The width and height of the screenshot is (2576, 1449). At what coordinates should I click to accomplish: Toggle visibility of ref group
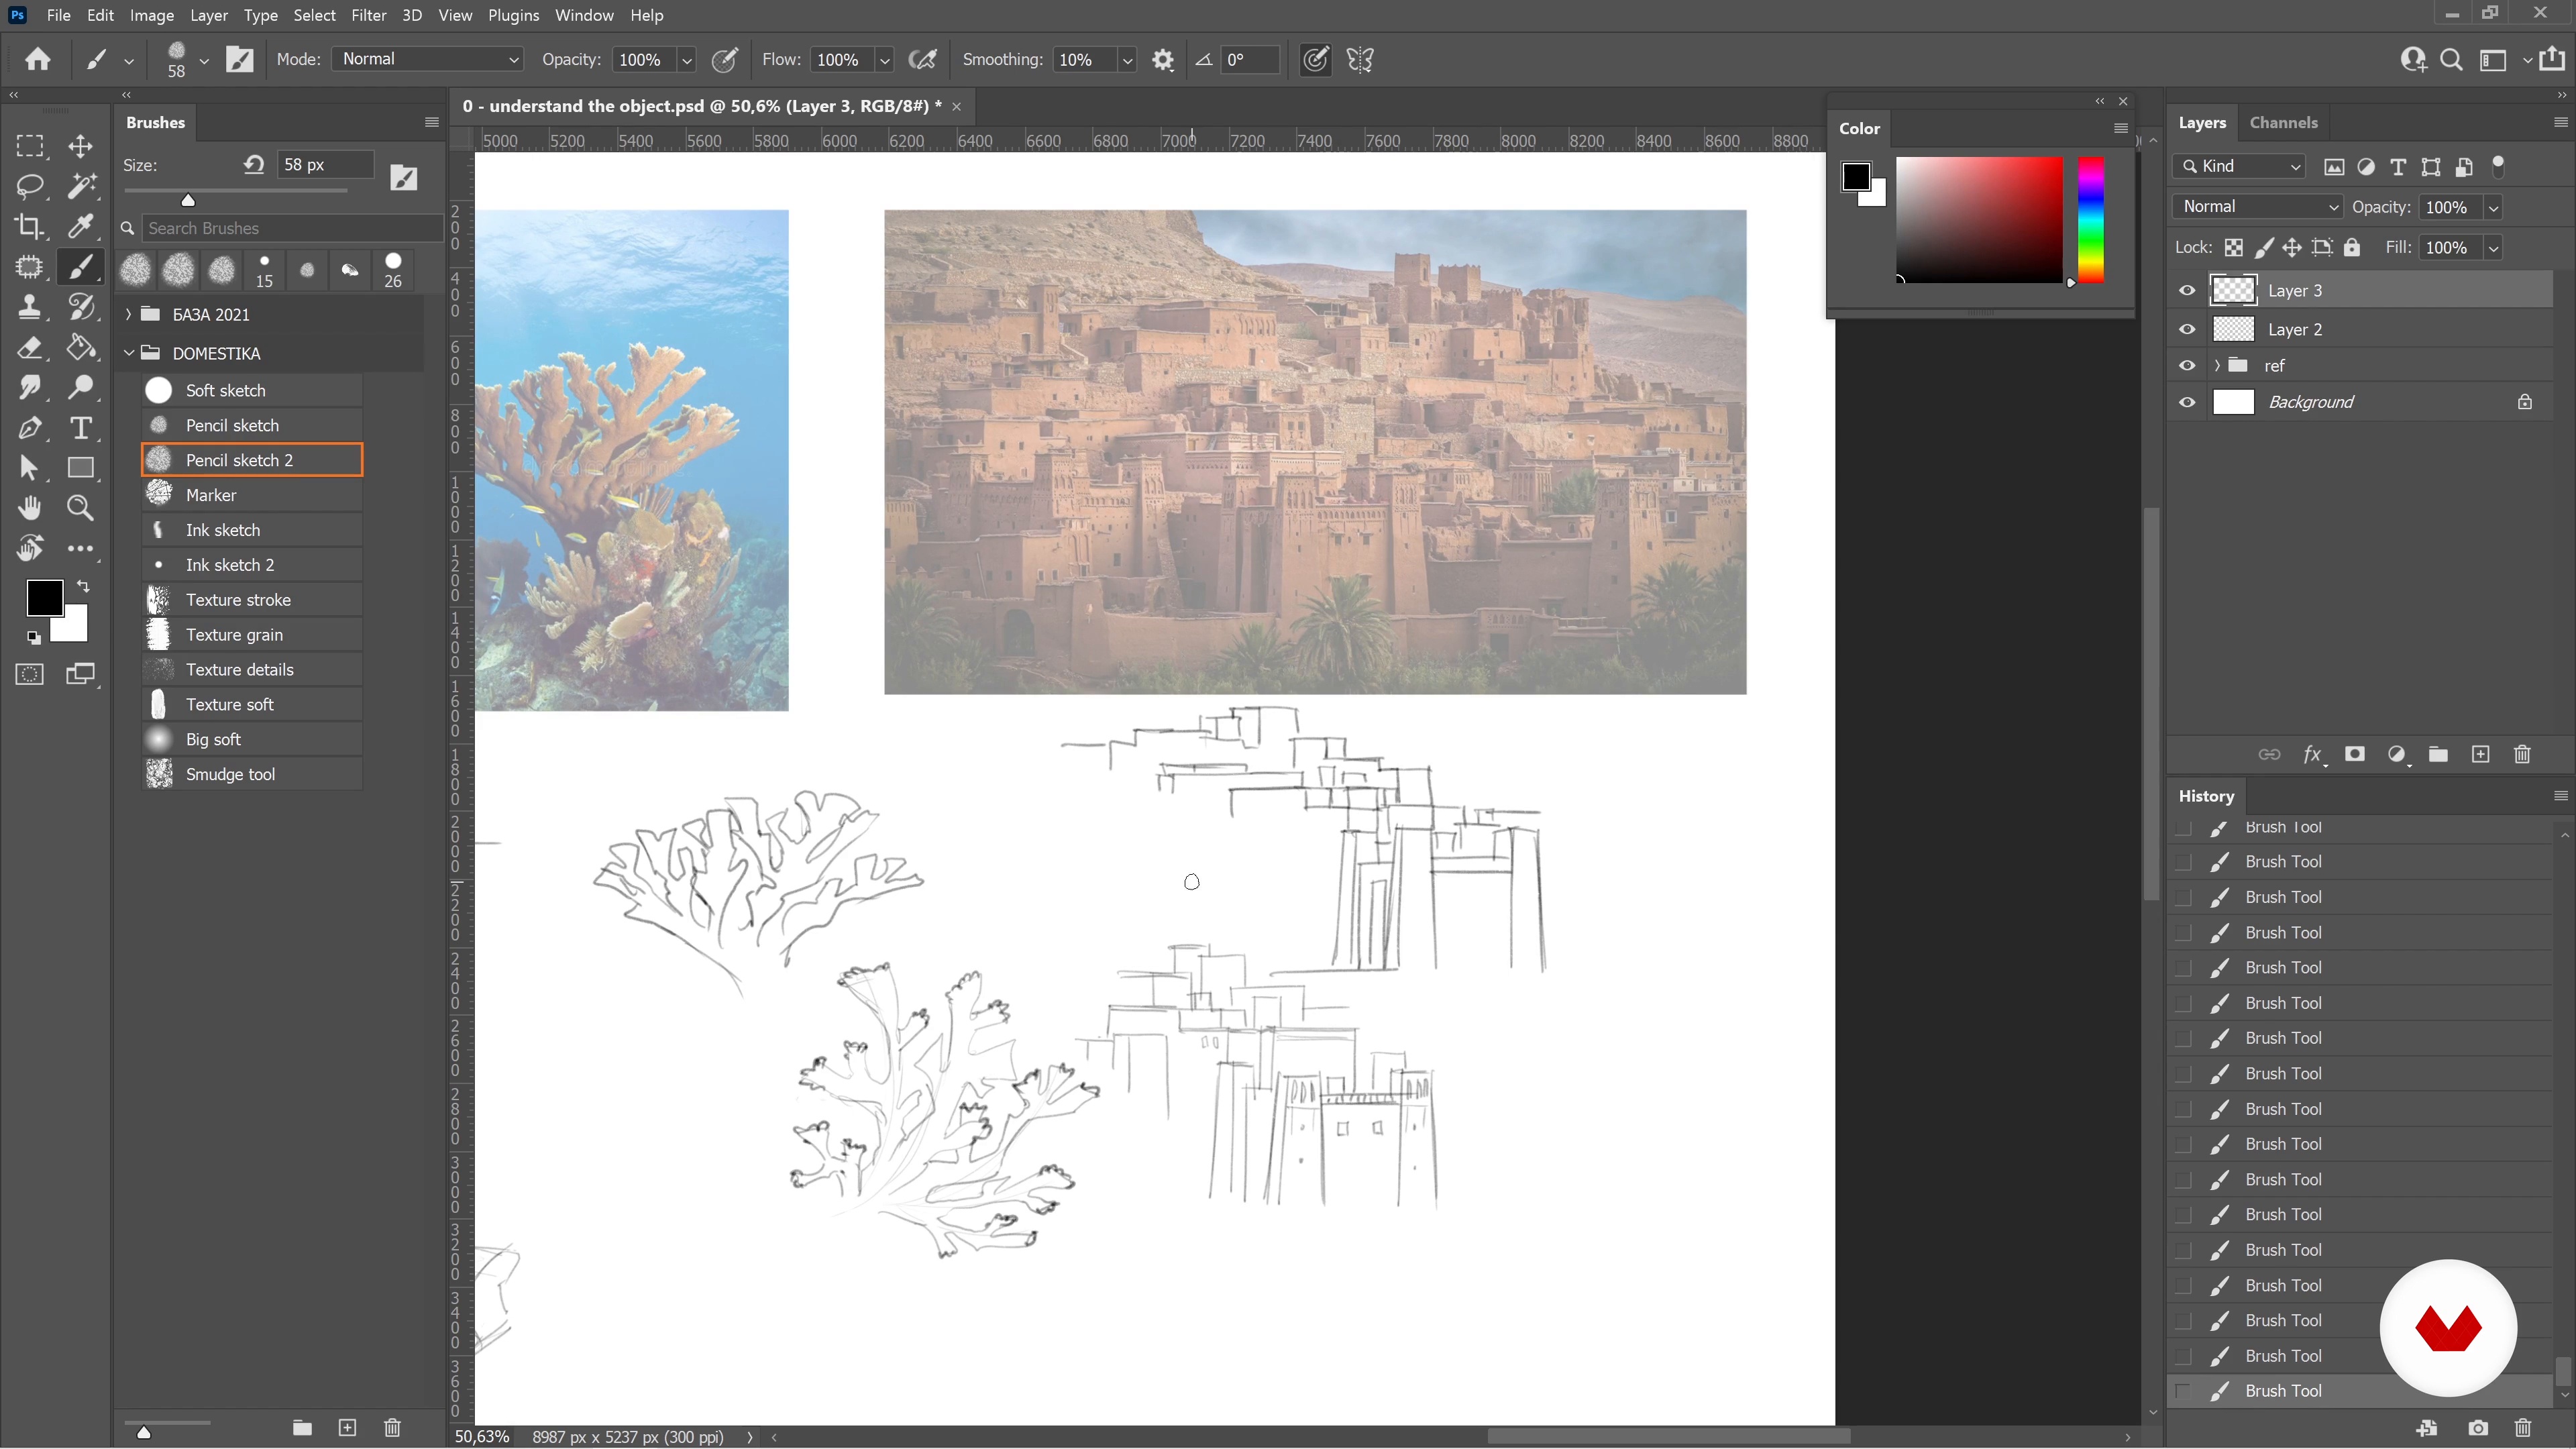point(2187,366)
